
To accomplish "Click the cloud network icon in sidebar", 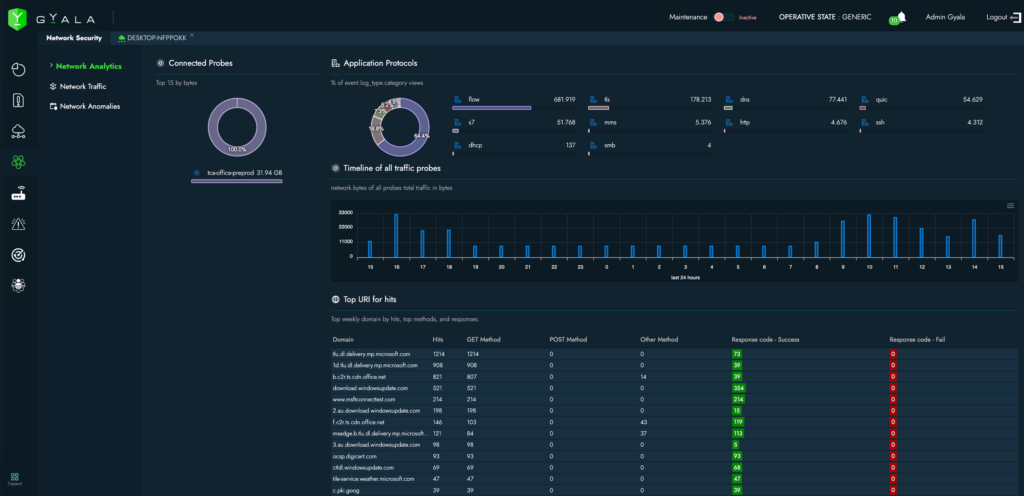I will 18,131.
